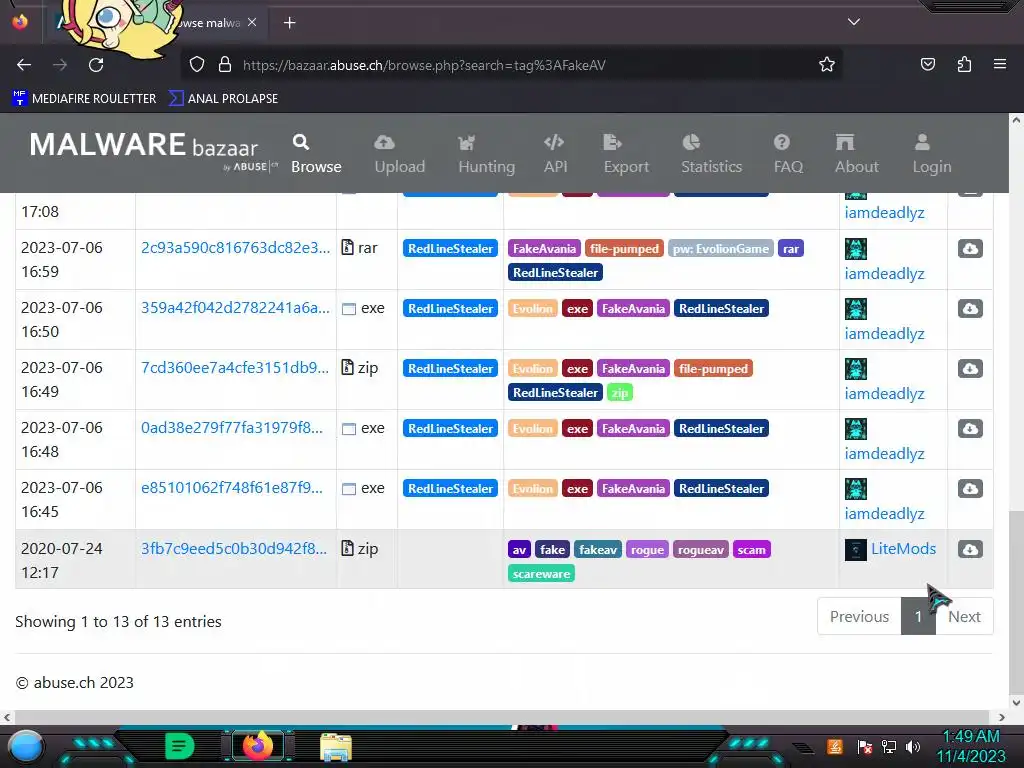This screenshot has height=768, width=1024.
Task: Download the 16:49 zip sample
Action: 970,368
